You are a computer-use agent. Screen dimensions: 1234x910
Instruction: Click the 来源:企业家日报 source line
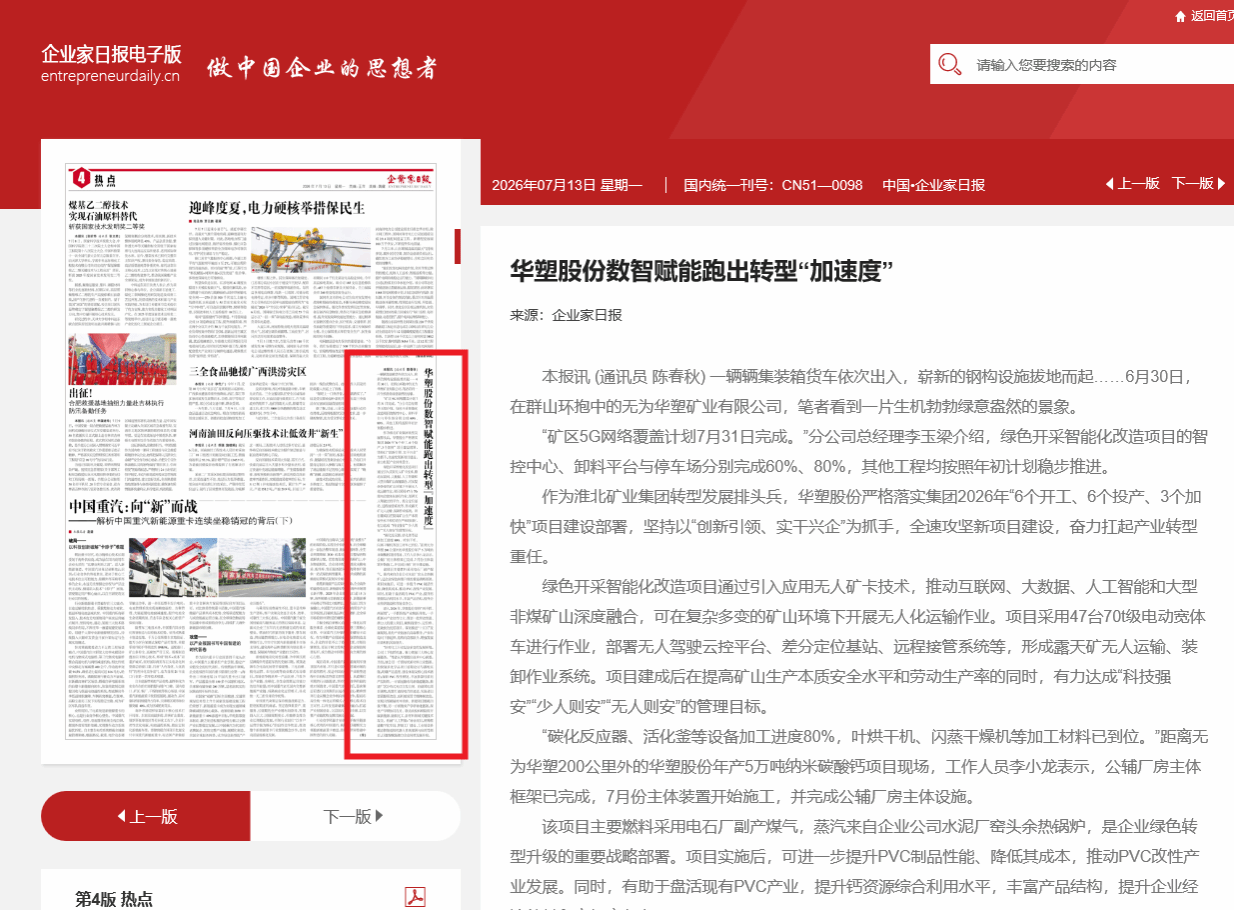pyautogui.click(x=566, y=315)
